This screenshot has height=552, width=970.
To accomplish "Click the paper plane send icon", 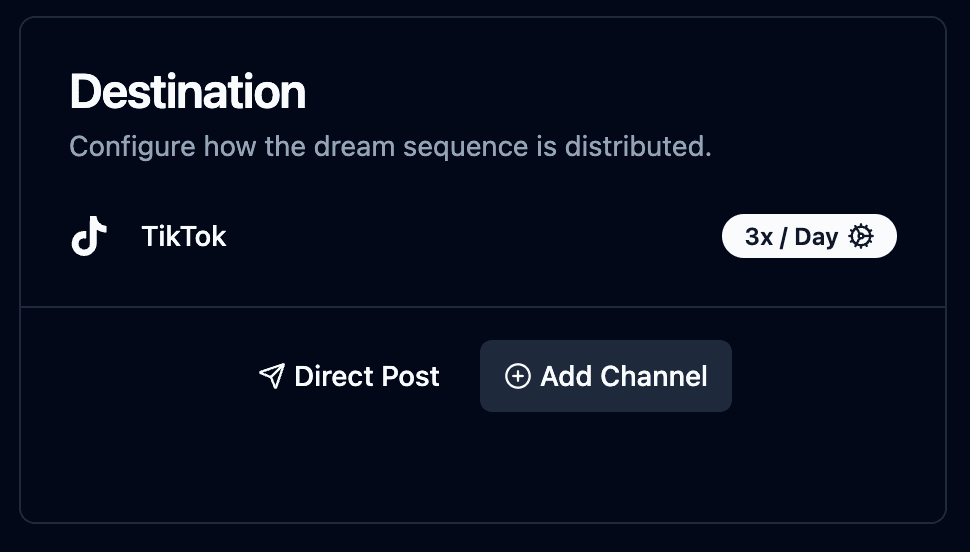I will 272,376.
